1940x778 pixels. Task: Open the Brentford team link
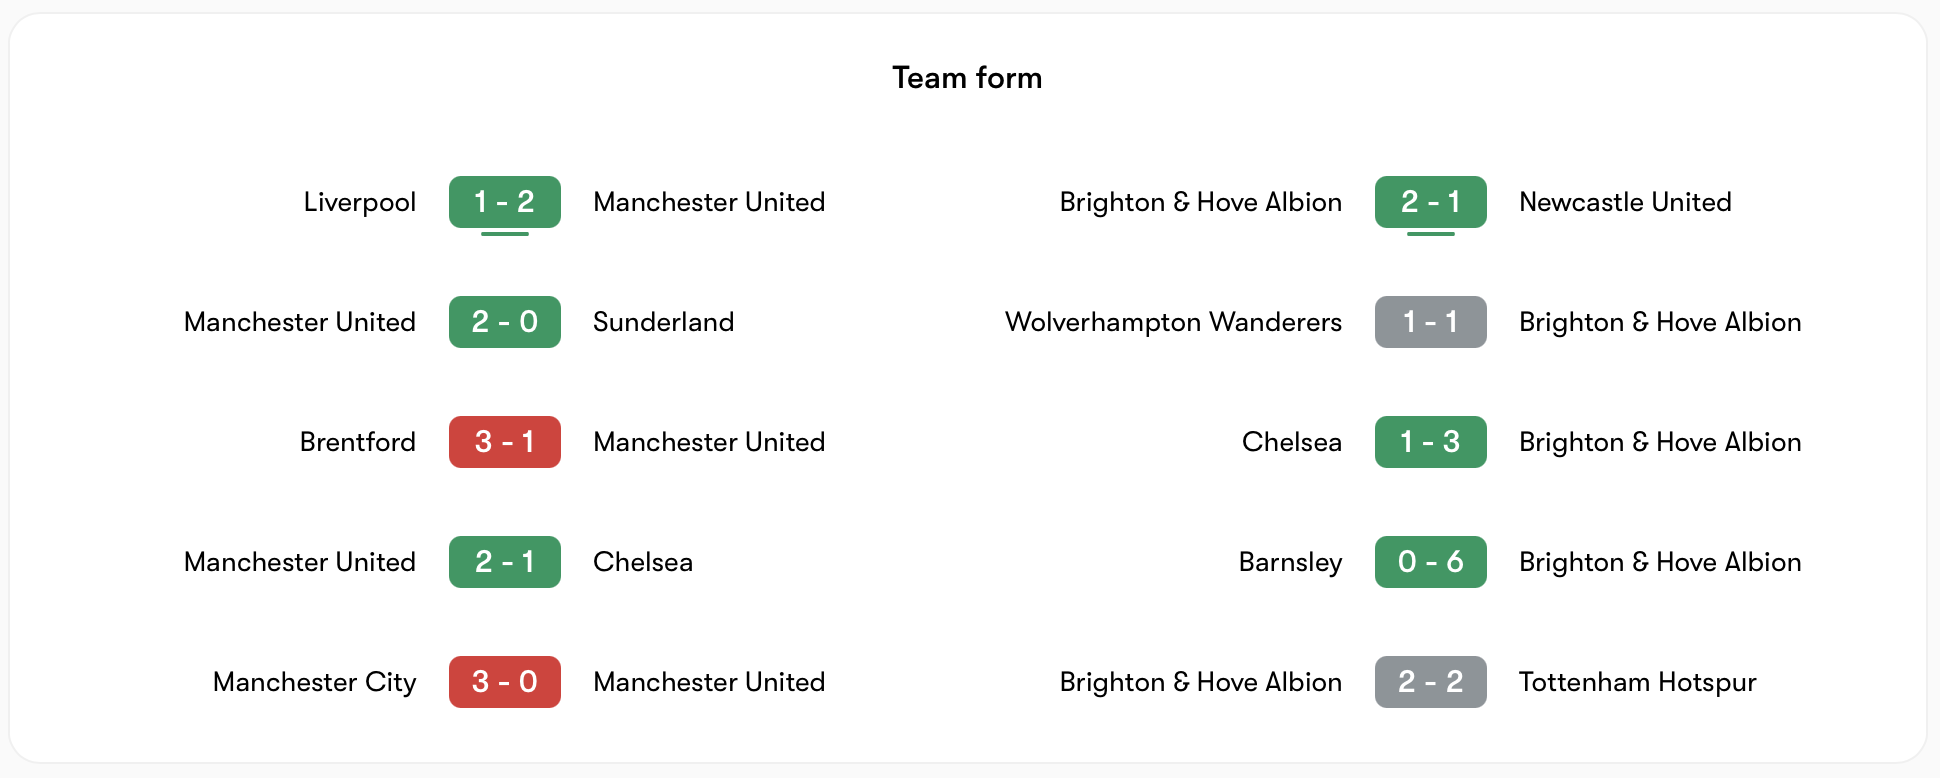click(357, 442)
